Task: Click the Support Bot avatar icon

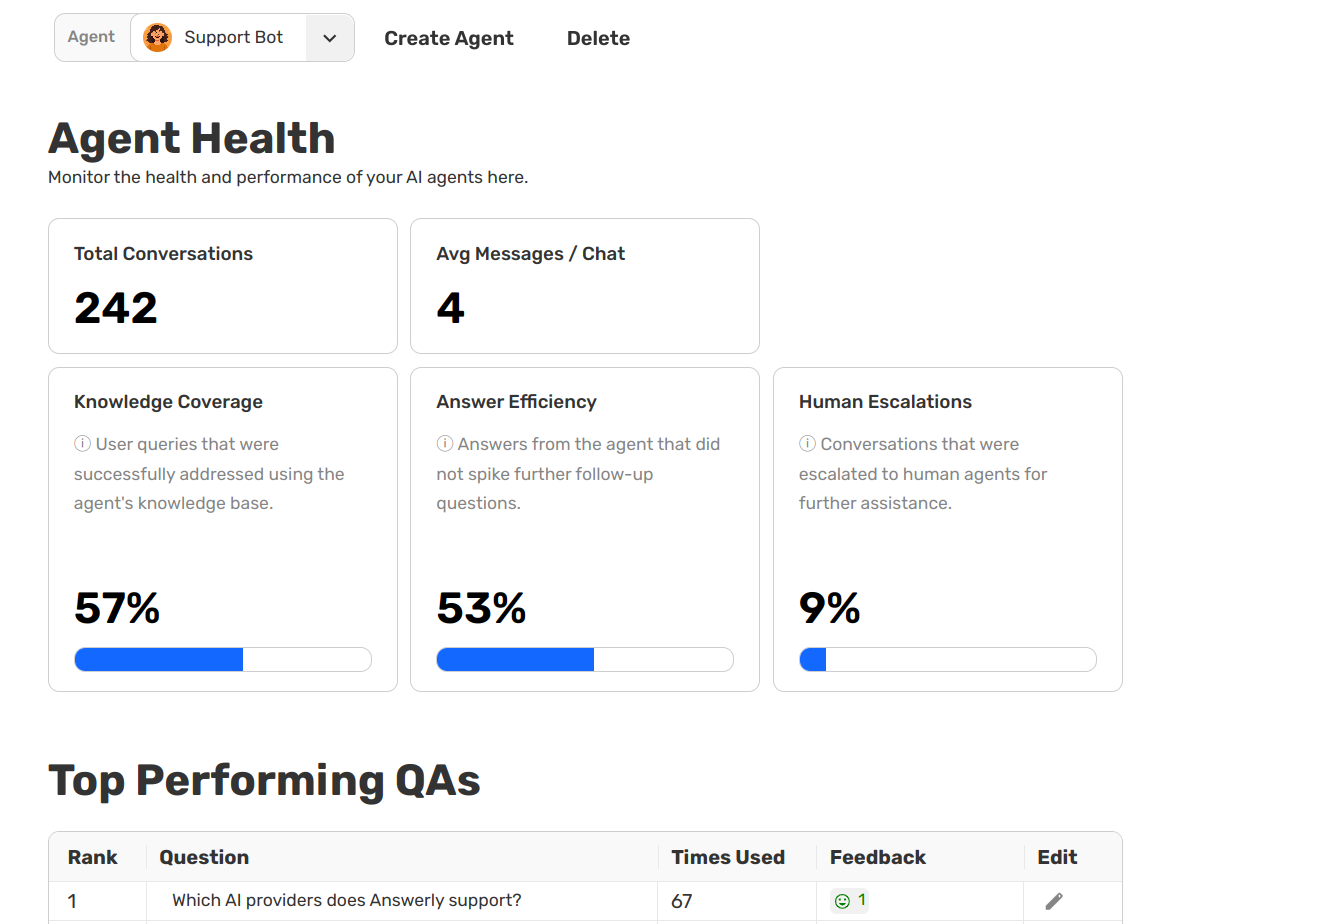Action: click(x=158, y=38)
